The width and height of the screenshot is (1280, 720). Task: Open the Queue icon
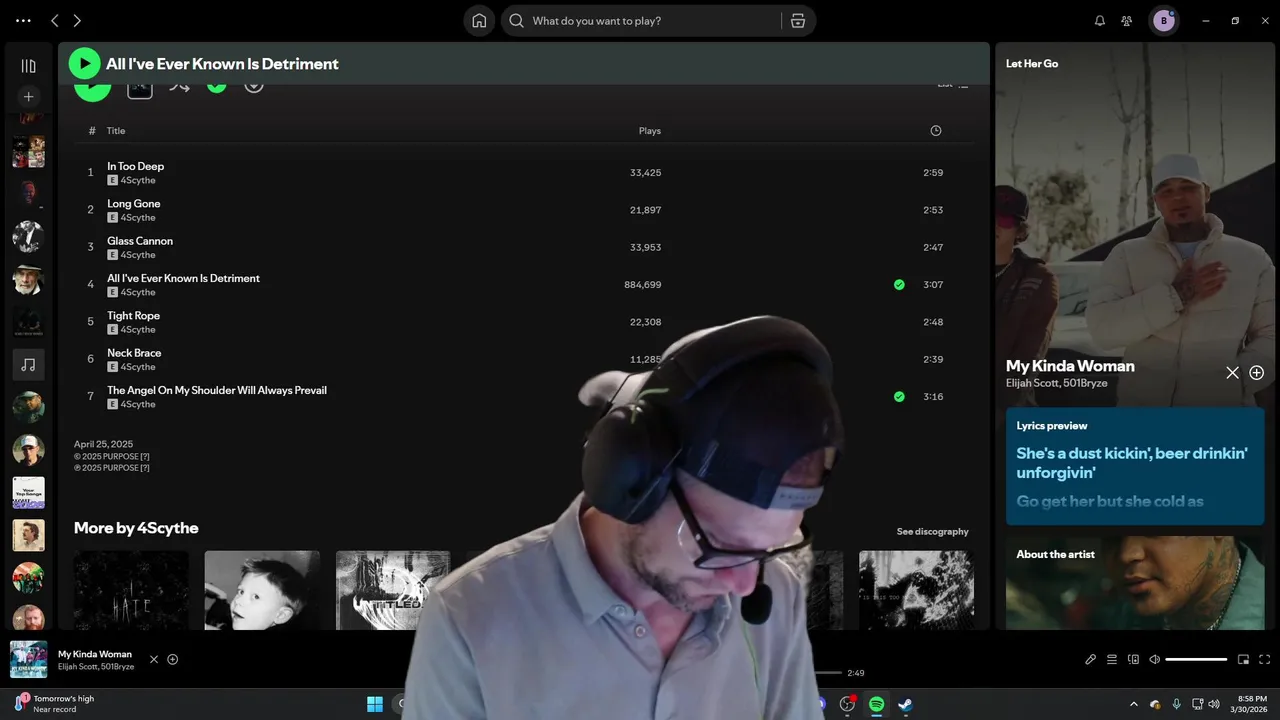click(1112, 659)
